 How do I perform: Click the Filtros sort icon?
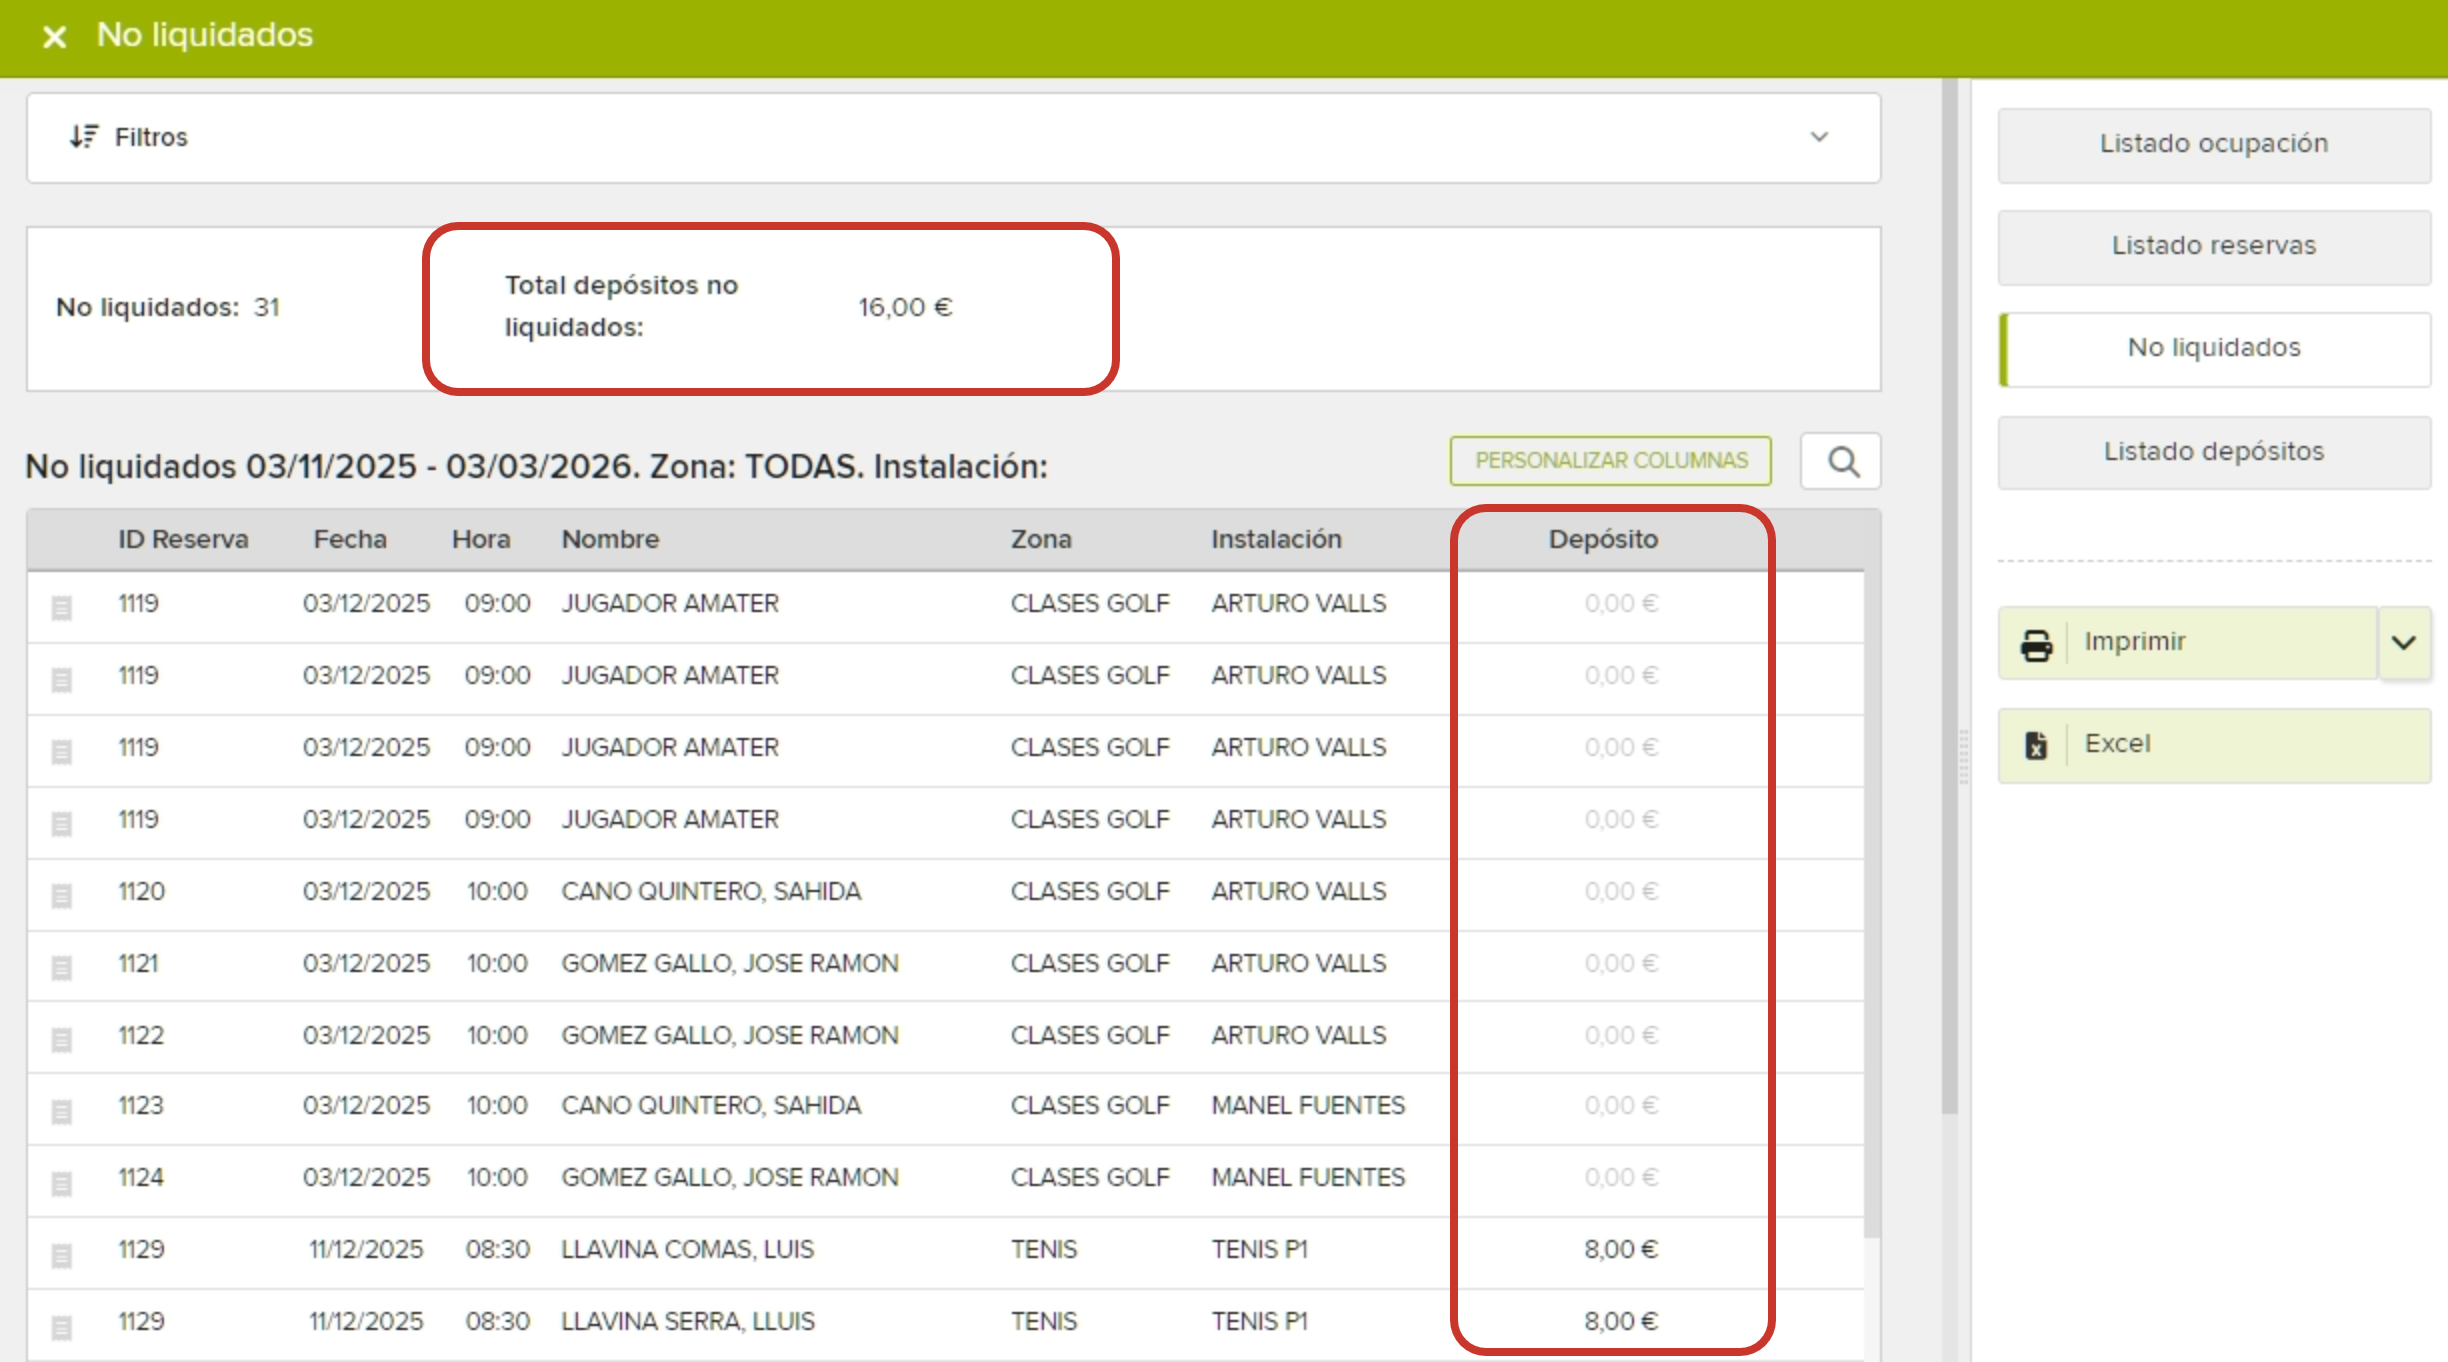click(x=83, y=136)
